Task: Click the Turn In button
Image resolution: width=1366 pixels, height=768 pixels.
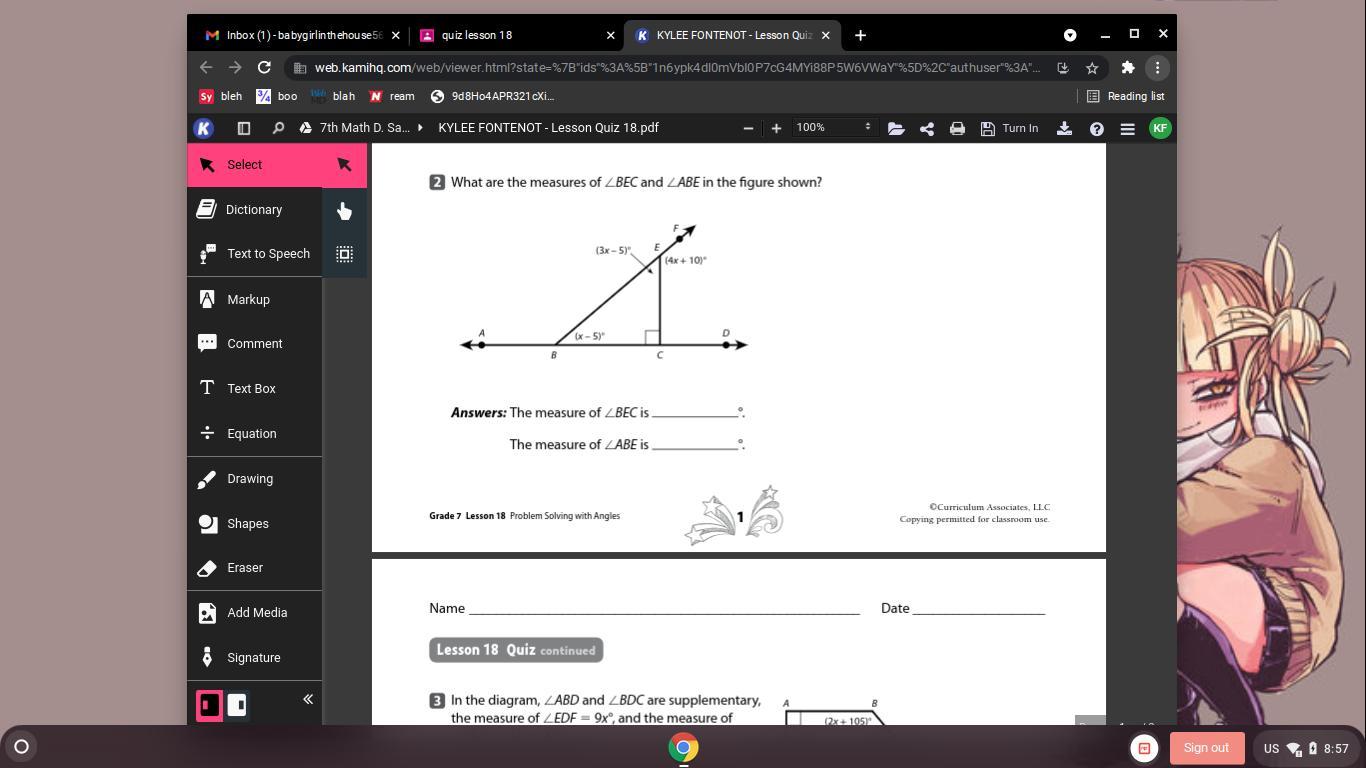Action: click(x=1020, y=128)
